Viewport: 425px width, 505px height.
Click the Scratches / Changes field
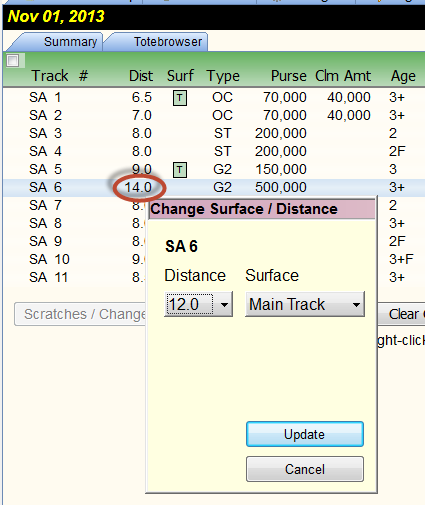[x=80, y=314]
